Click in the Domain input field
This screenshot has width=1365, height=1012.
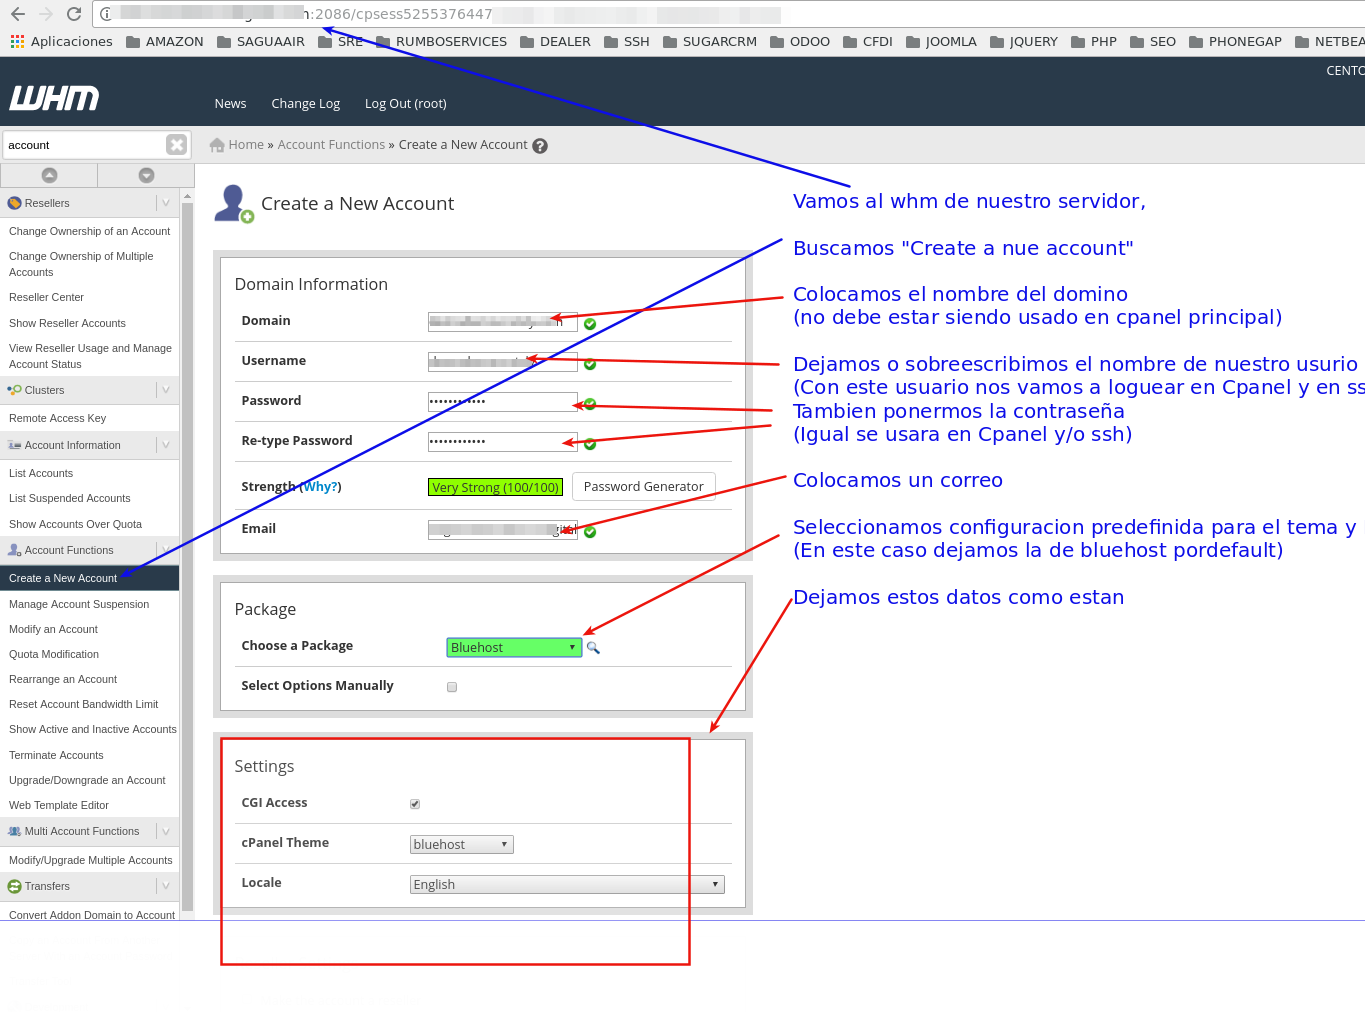503,322
